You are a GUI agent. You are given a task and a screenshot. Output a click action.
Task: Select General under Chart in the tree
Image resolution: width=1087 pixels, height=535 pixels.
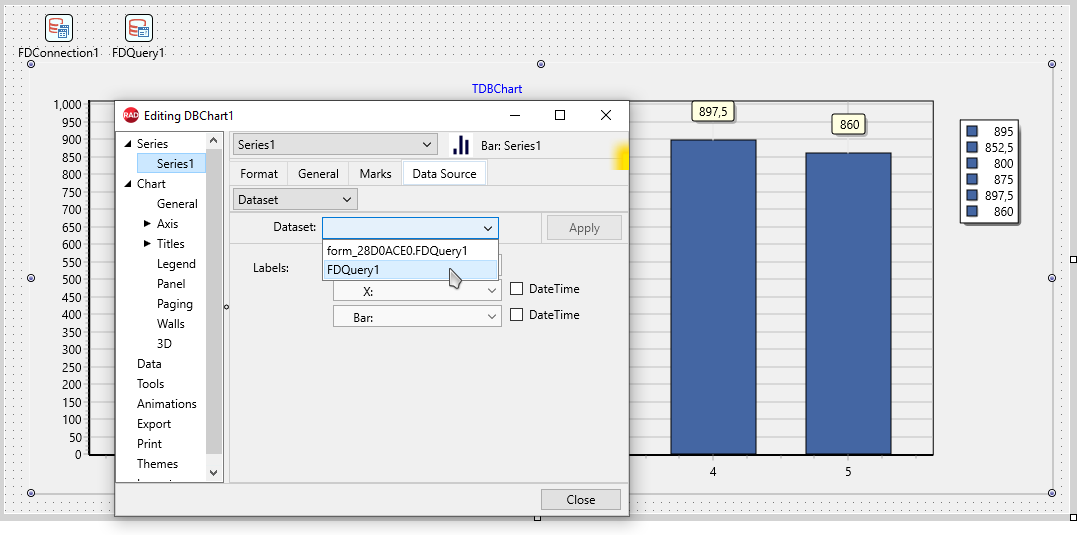pyautogui.click(x=177, y=204)
